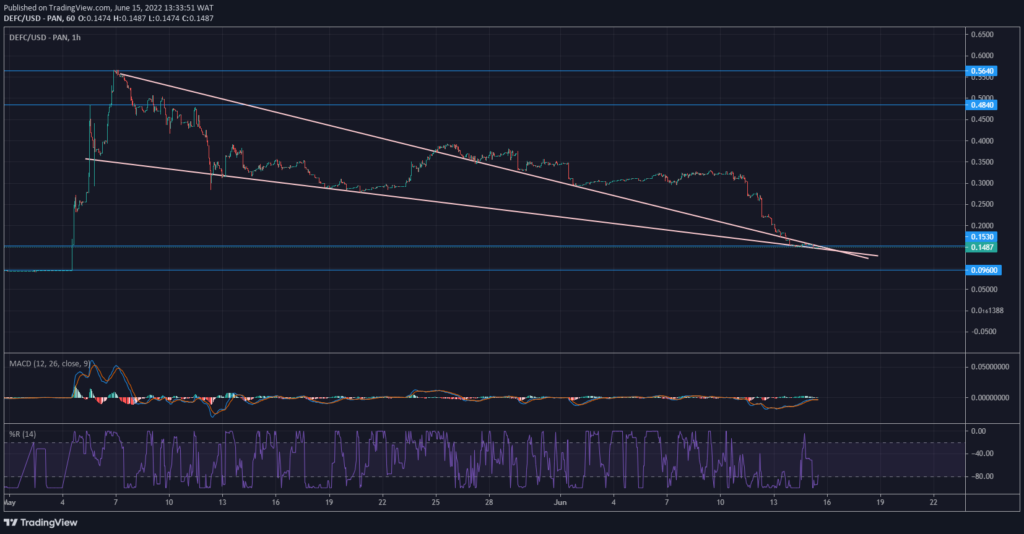Click the 28 date label on time axis

488,502
